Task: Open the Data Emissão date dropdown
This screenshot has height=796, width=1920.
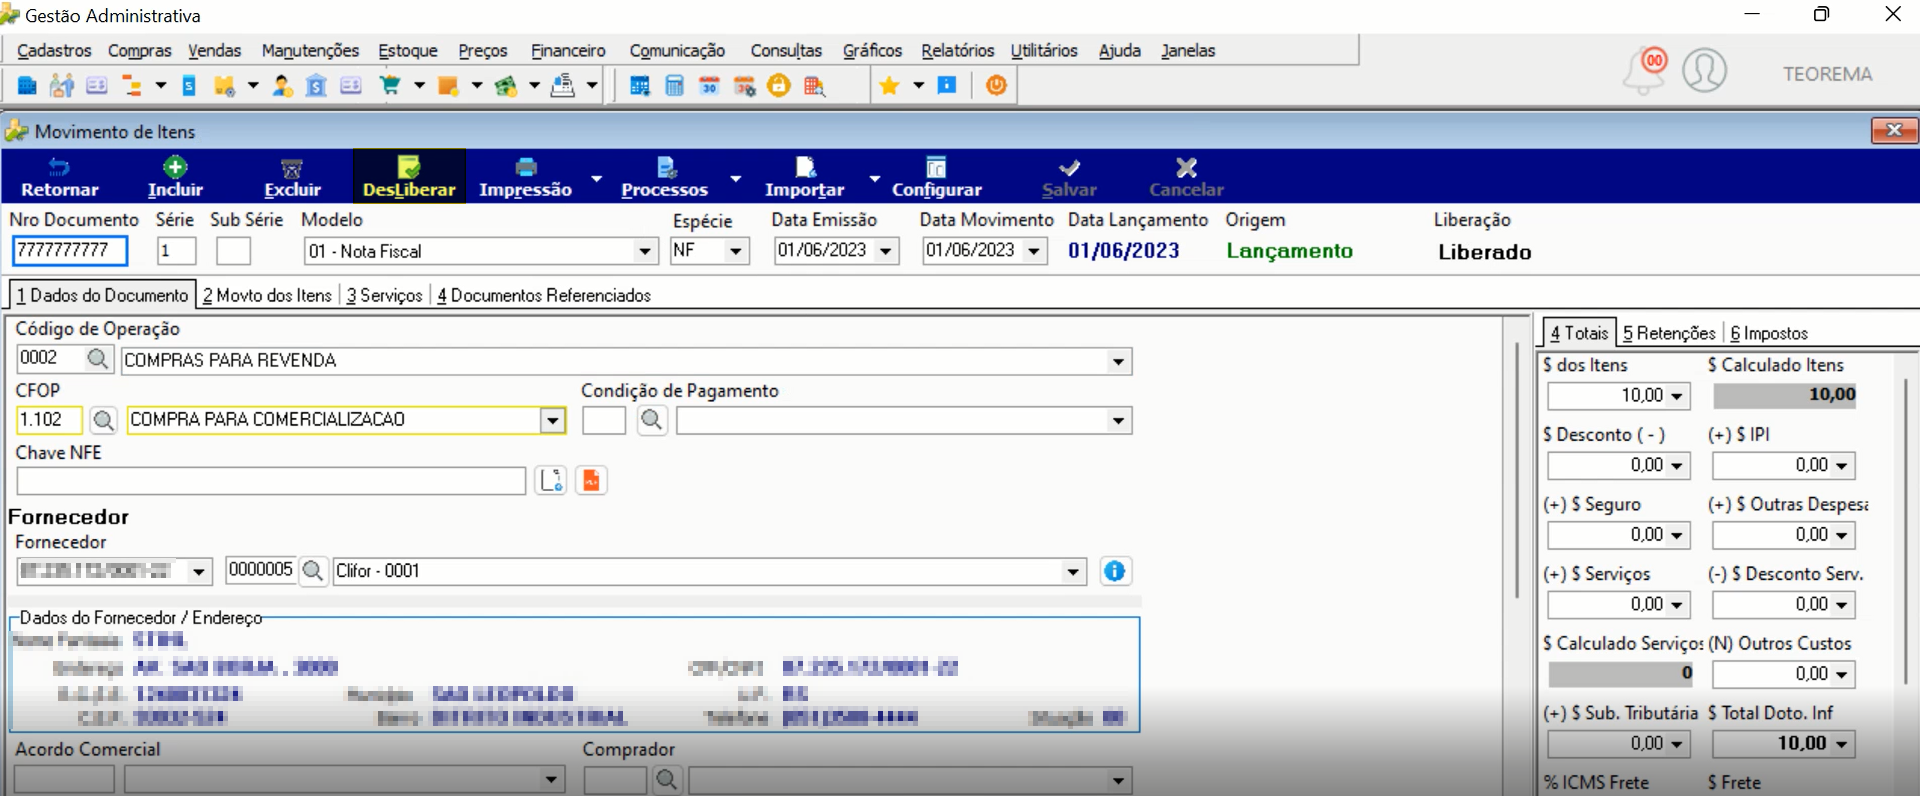Action: click(x=886, y=251)
